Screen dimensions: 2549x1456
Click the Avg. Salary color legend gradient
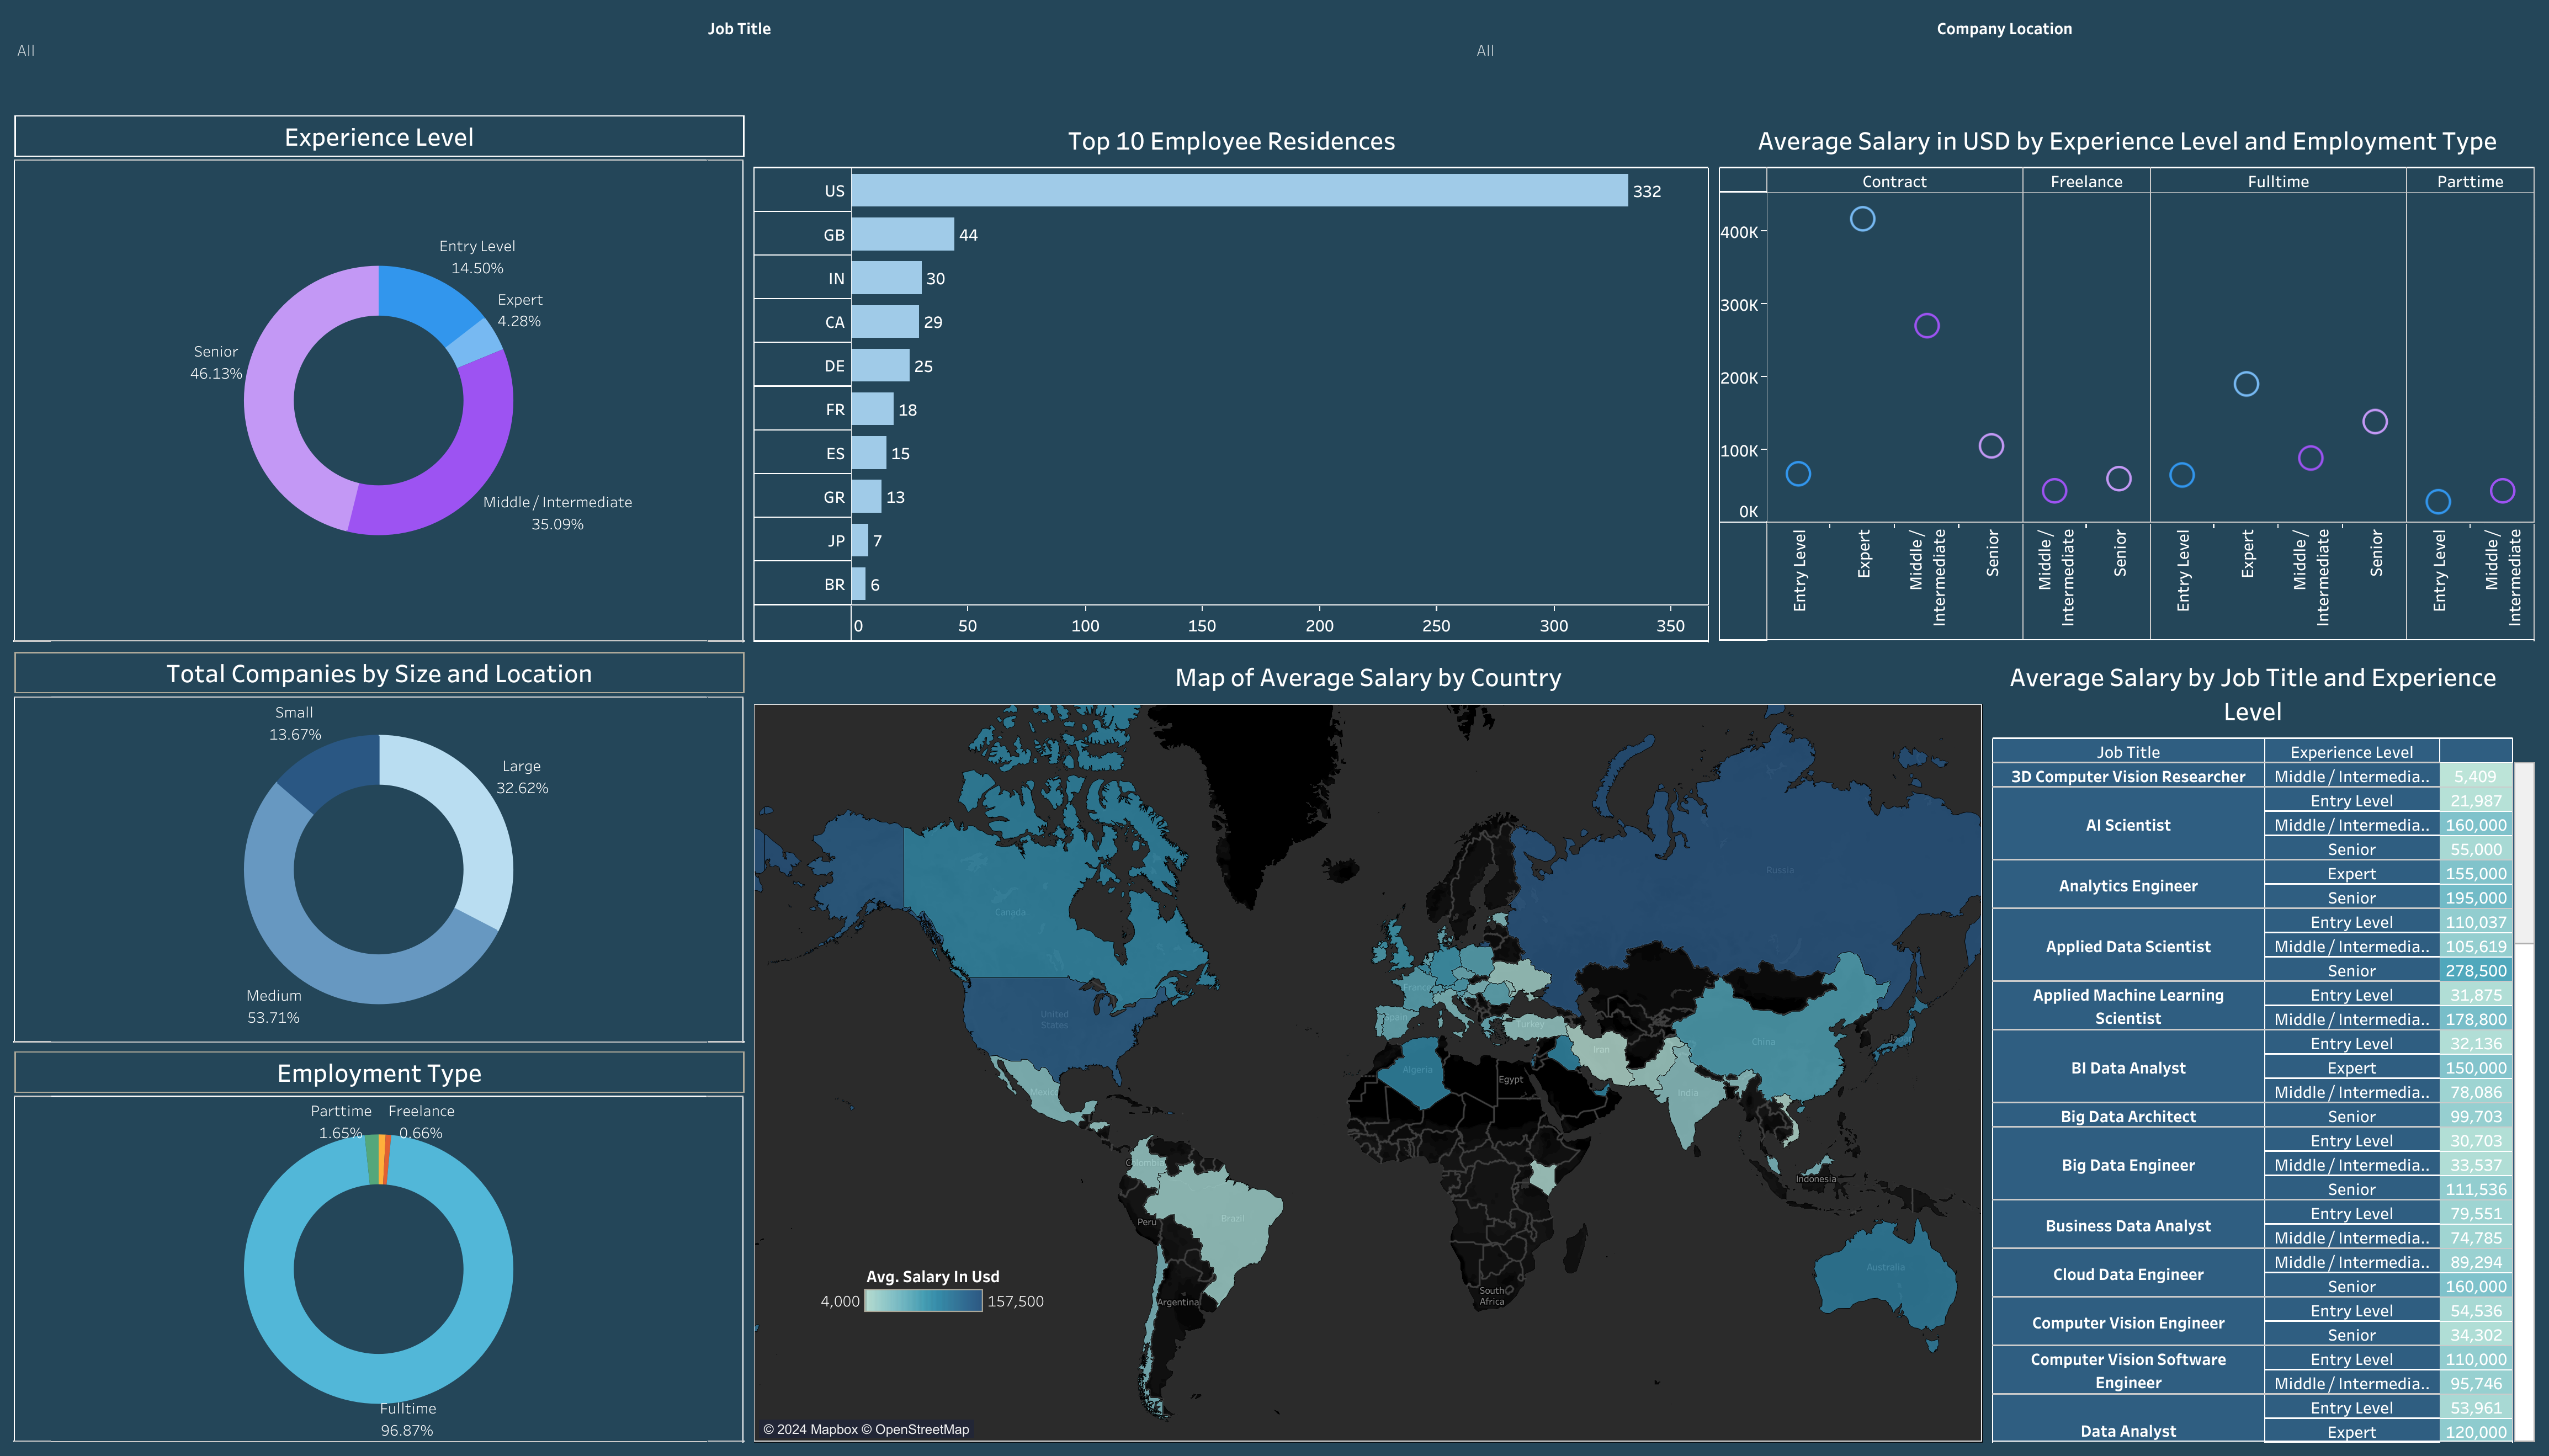pos(922,1301)
